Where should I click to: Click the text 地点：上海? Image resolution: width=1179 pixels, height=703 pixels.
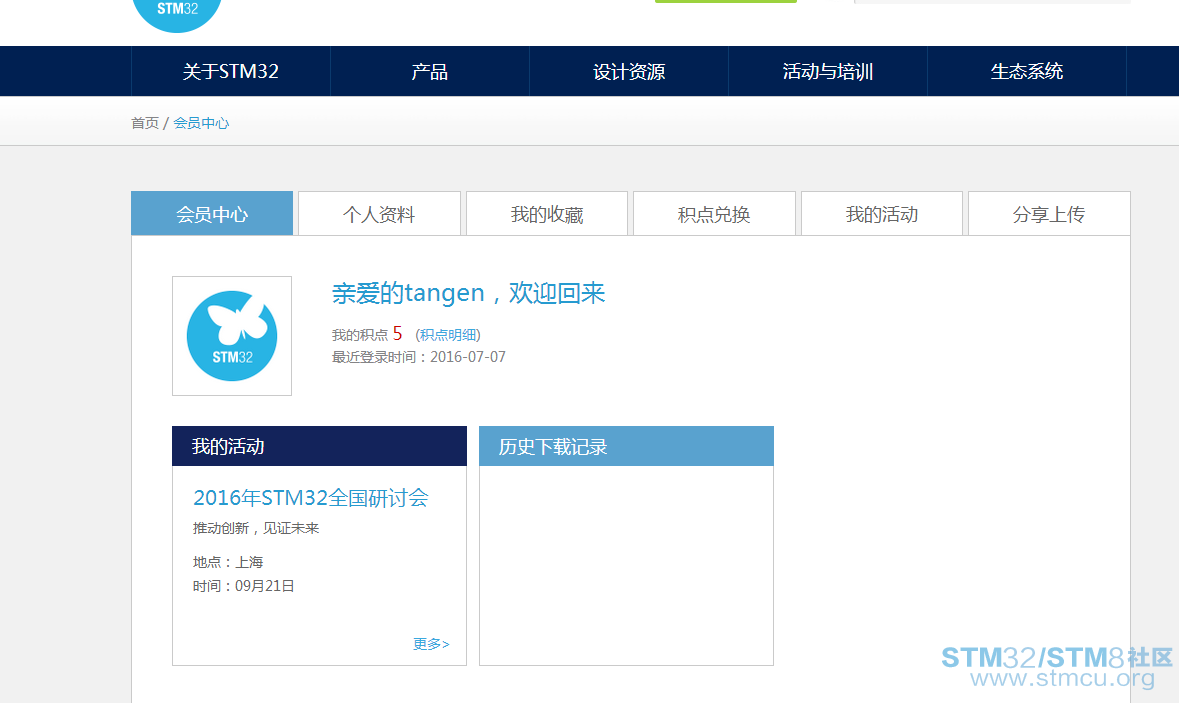click(x=228, y=562)
